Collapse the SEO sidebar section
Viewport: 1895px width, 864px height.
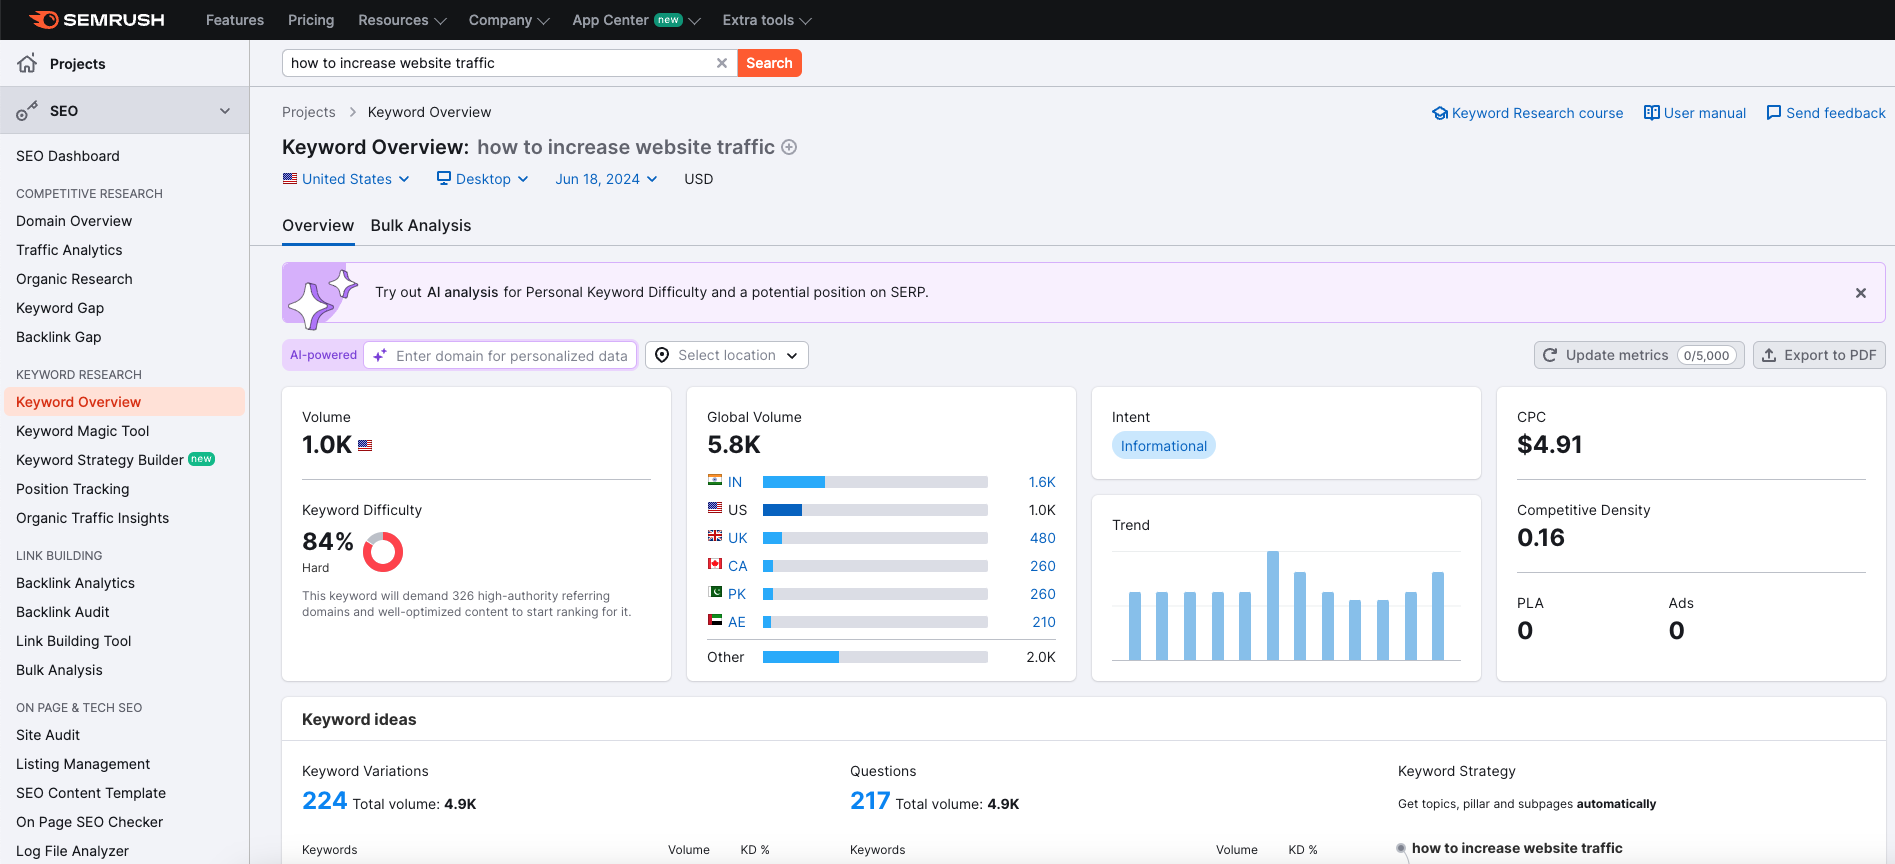(225, 111)
